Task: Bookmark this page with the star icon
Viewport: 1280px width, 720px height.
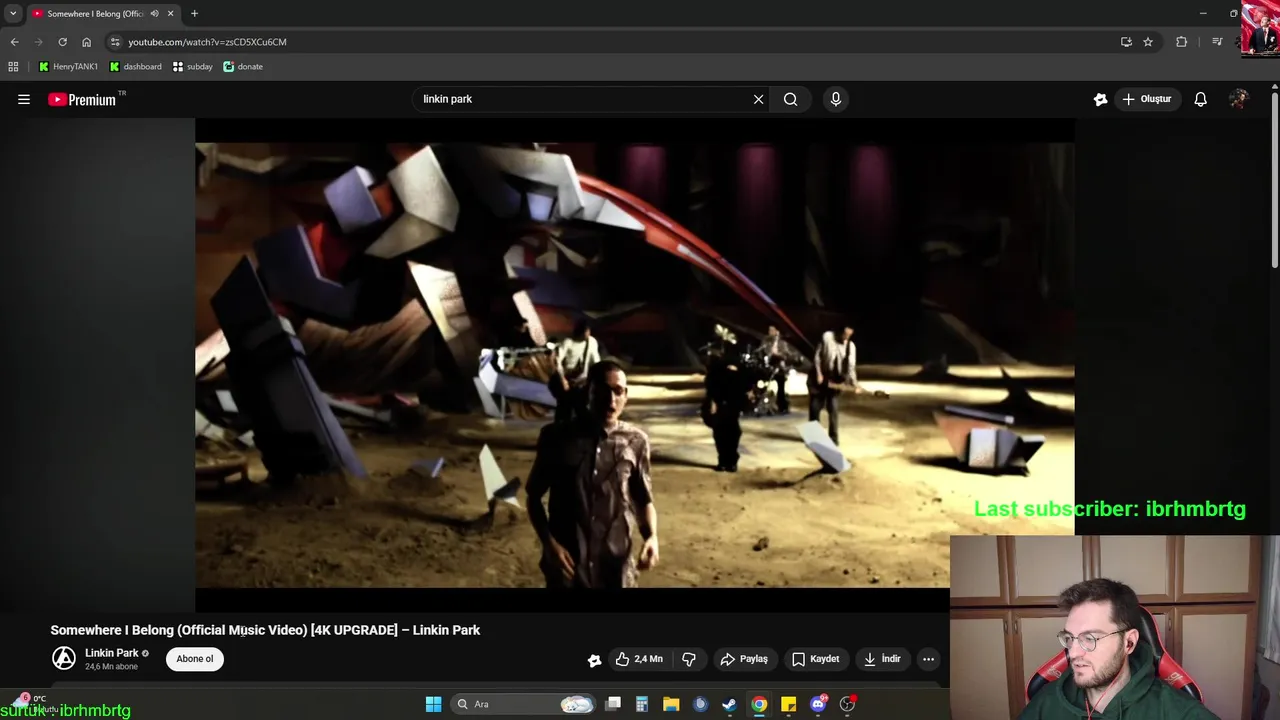Action: [x=1148, y=42]
